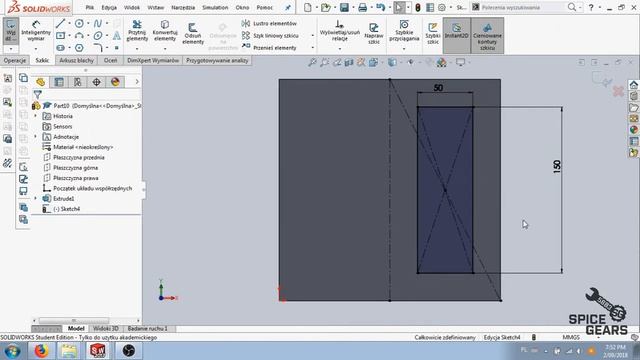Open the Plik menu

(89, 7)
